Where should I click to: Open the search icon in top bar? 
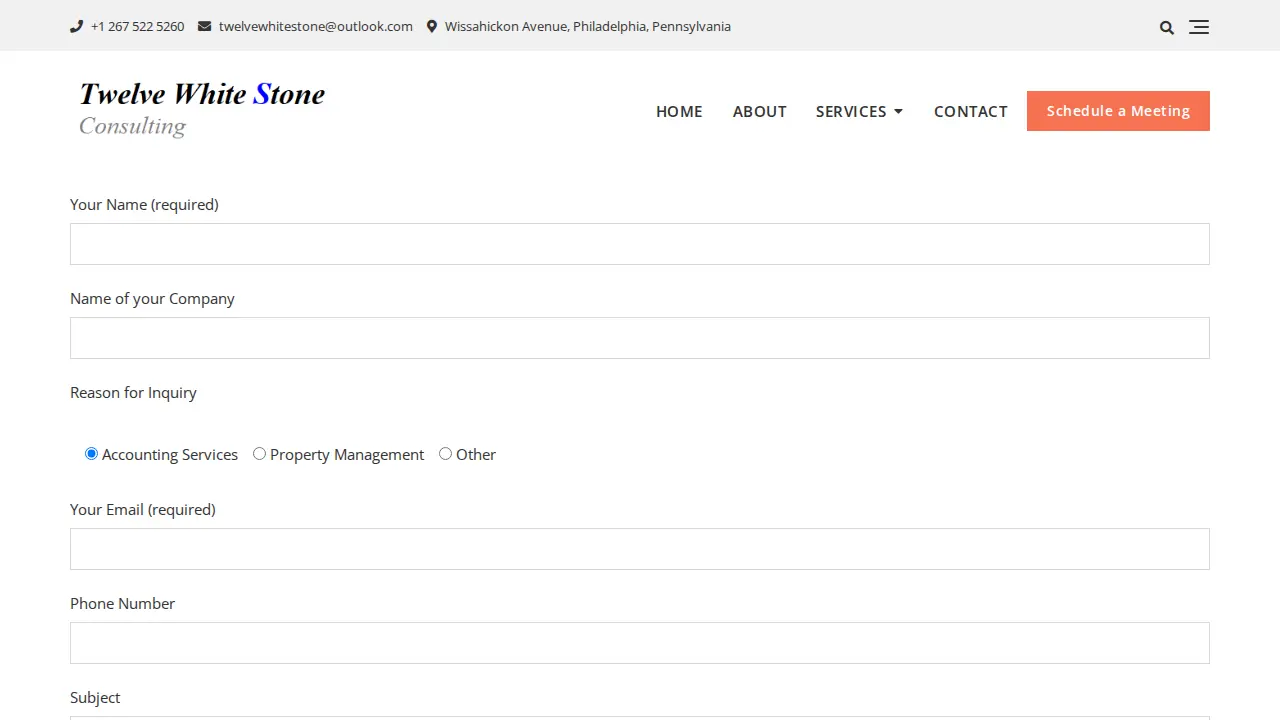coord(1167,27)
